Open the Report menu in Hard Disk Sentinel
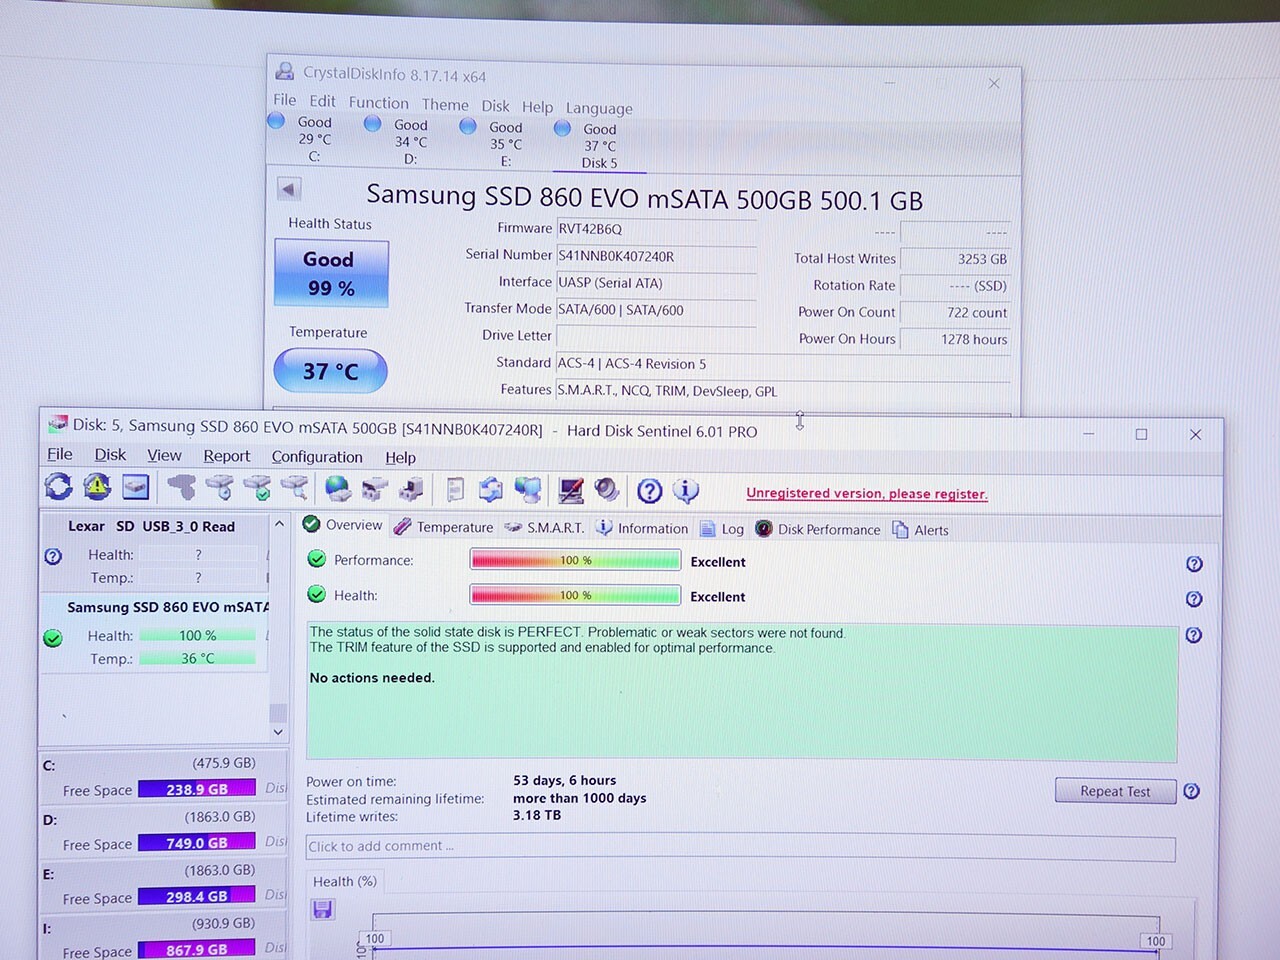The height and width of the screenshot is (960, 1280). (x=227, y=456)
